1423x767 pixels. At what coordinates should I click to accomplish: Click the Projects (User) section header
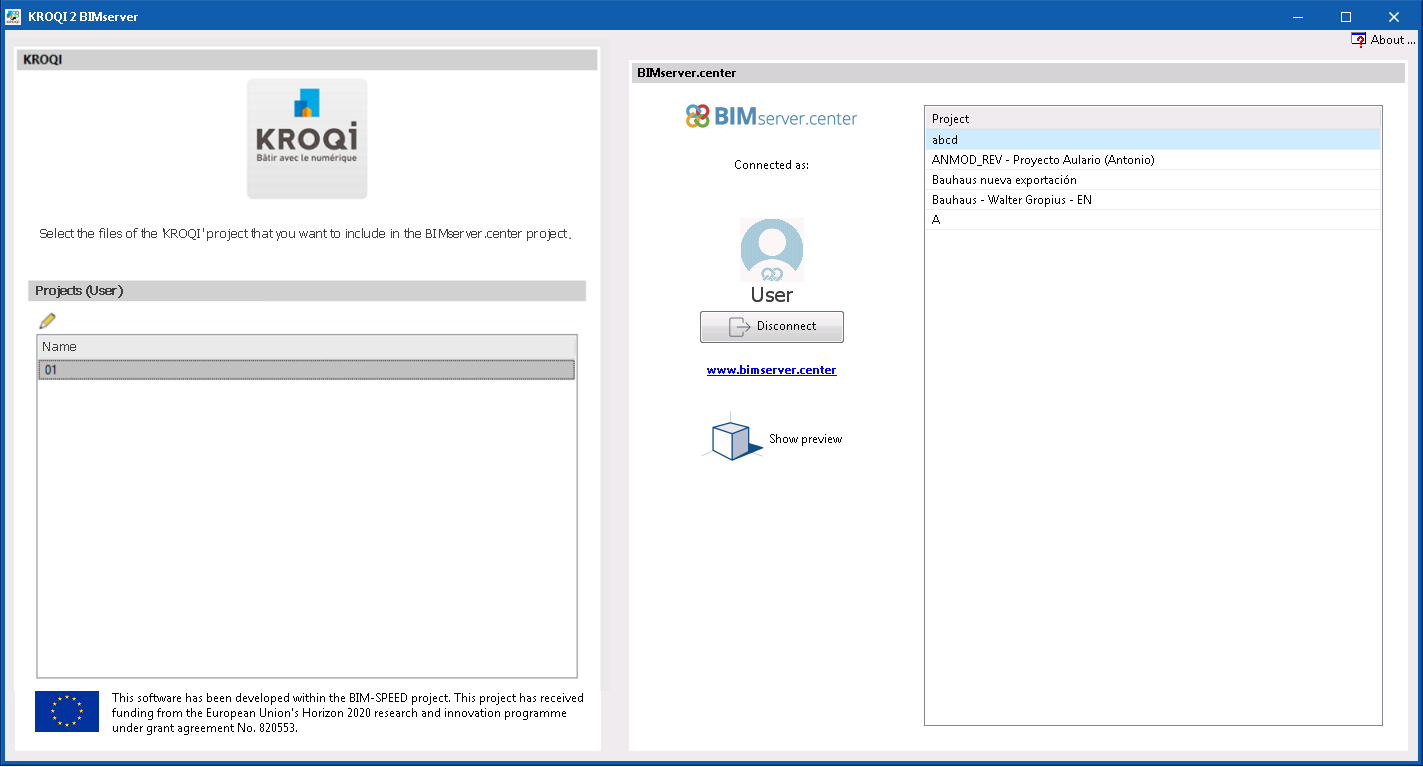pos(306,291)
